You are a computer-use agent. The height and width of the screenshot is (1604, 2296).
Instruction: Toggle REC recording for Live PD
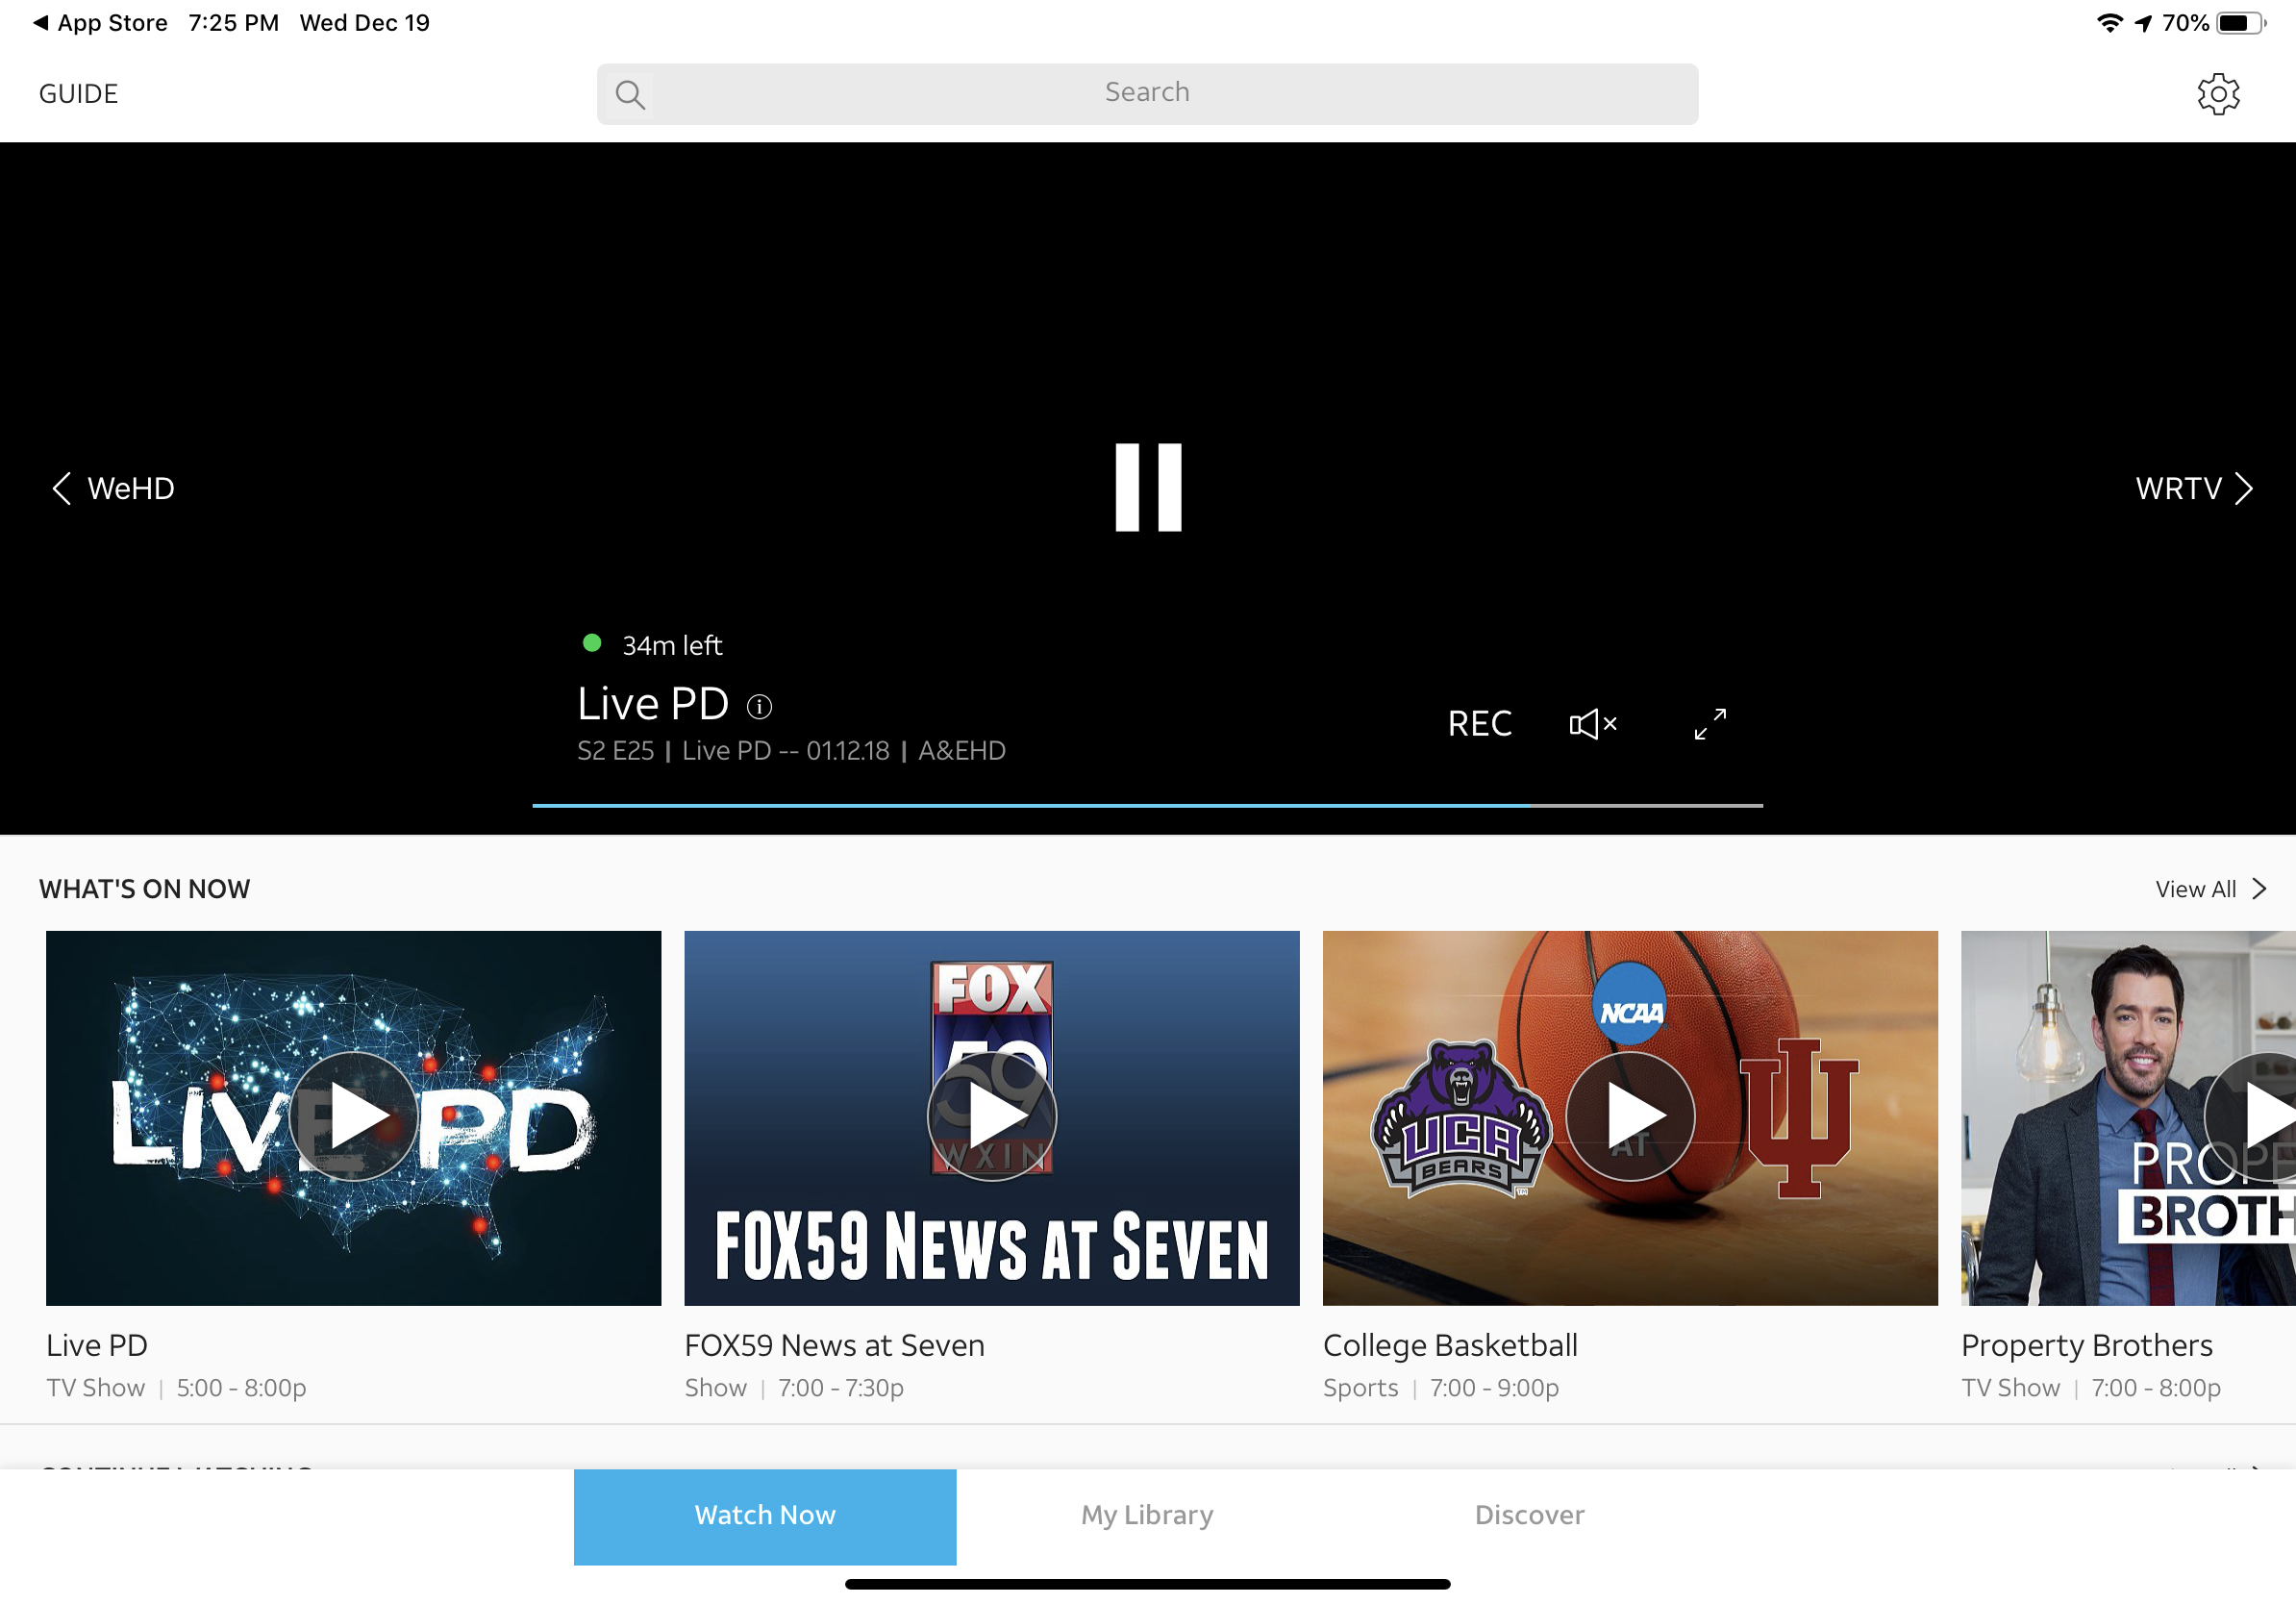(x=1479, y=723)
